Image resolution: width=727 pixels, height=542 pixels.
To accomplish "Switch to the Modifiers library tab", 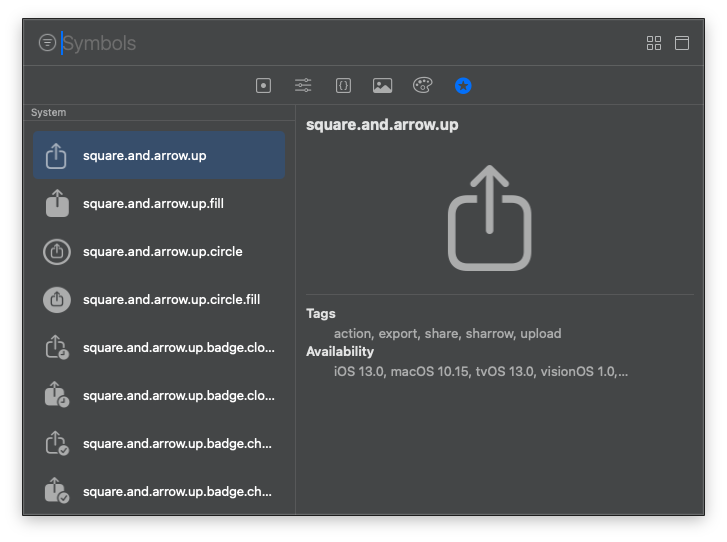I will pyautogui.click(x=303, y=86).
